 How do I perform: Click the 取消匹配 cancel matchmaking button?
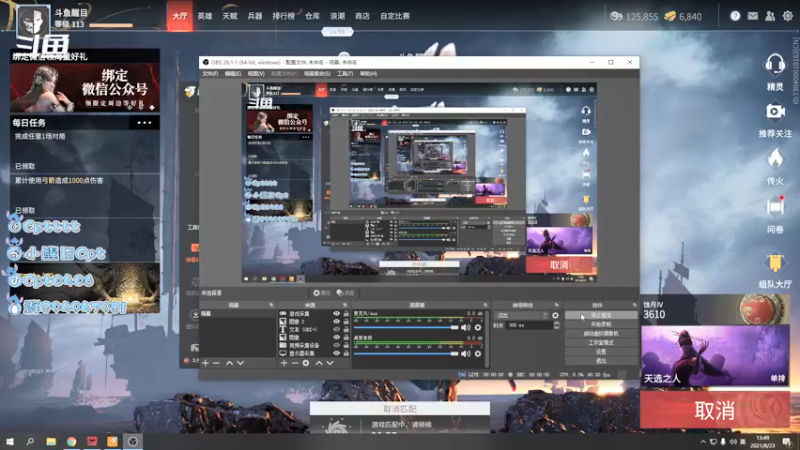pyautogui.click(x=399, y=409)
